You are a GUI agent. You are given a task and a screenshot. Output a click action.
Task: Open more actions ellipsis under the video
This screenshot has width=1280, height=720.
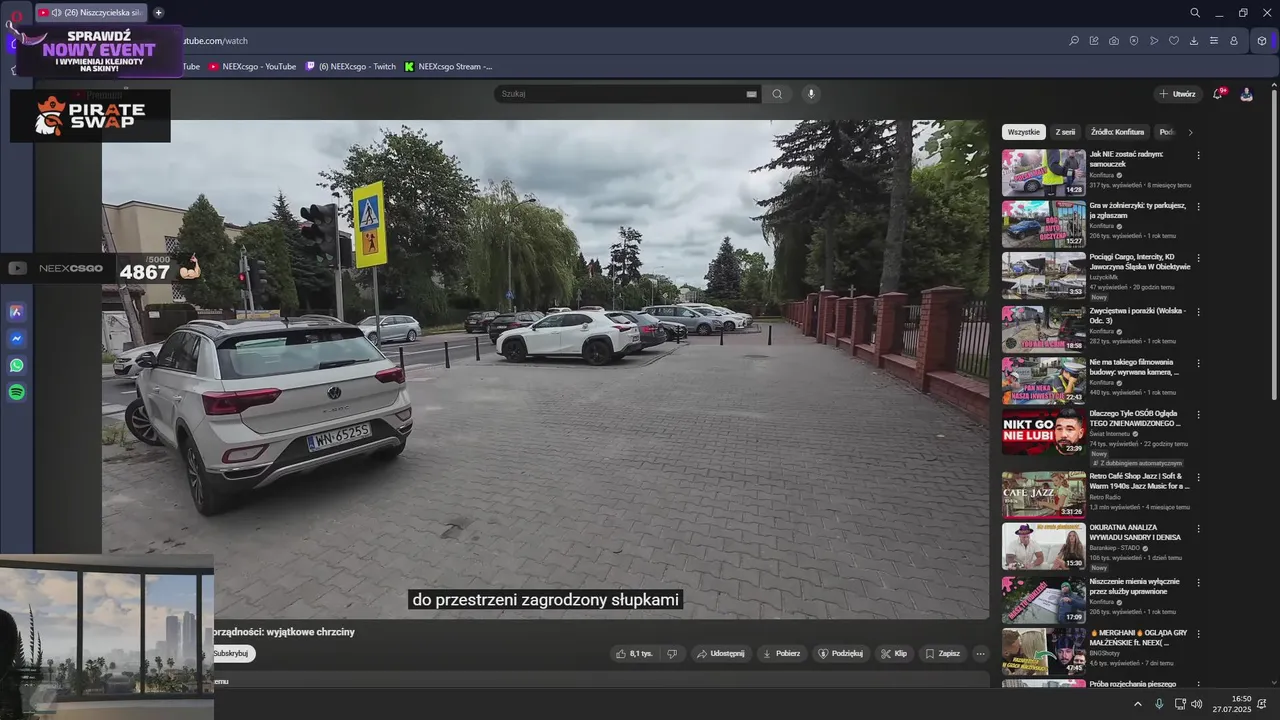point(980,653)
